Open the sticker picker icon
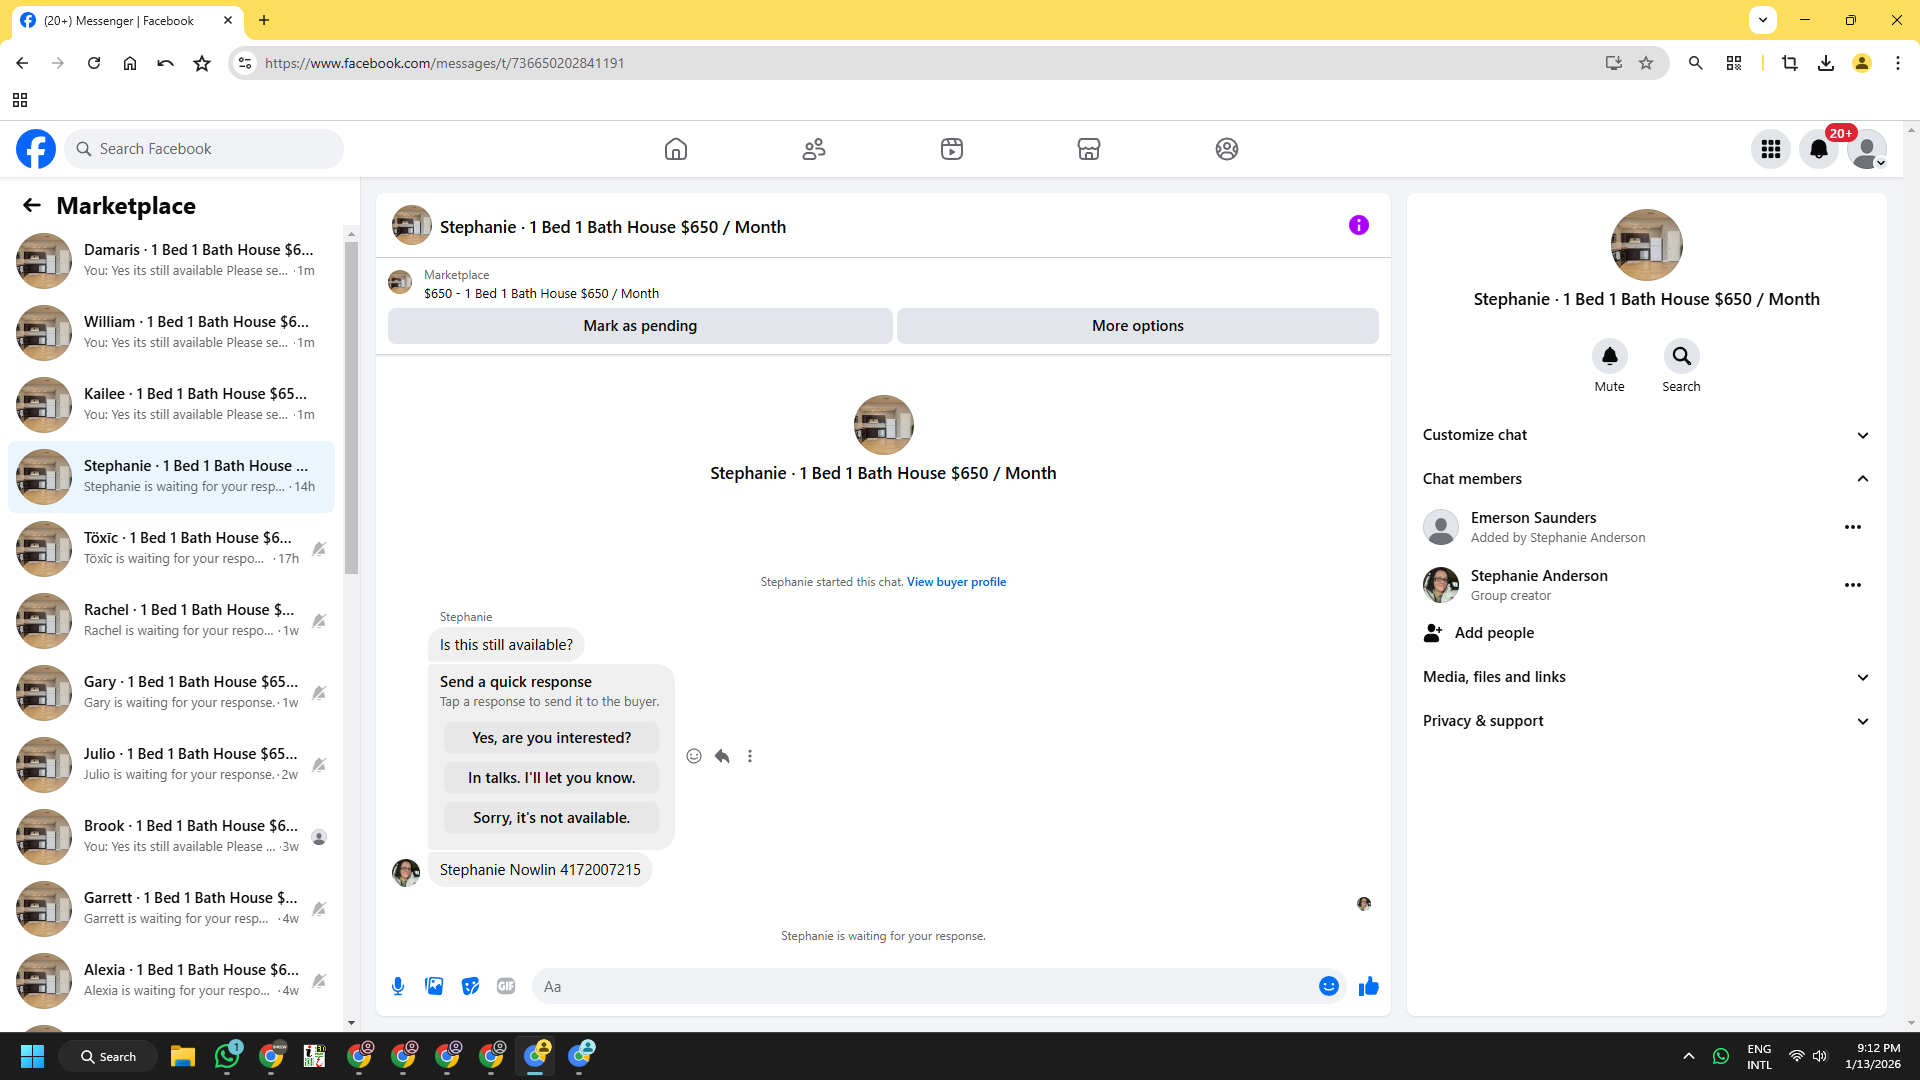The image size is (1920, 1080). pyautogui.click(x=470, y=986)
